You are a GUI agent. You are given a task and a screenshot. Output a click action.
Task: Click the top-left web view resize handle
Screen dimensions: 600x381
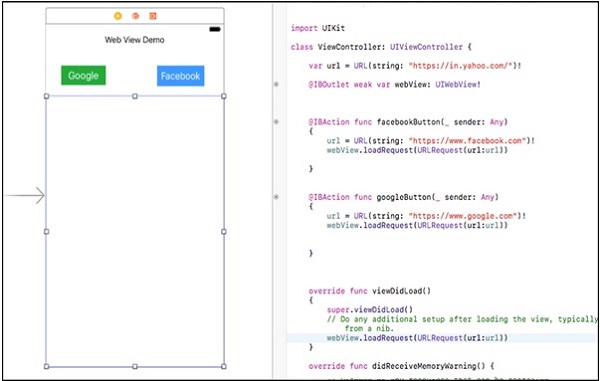47,96
